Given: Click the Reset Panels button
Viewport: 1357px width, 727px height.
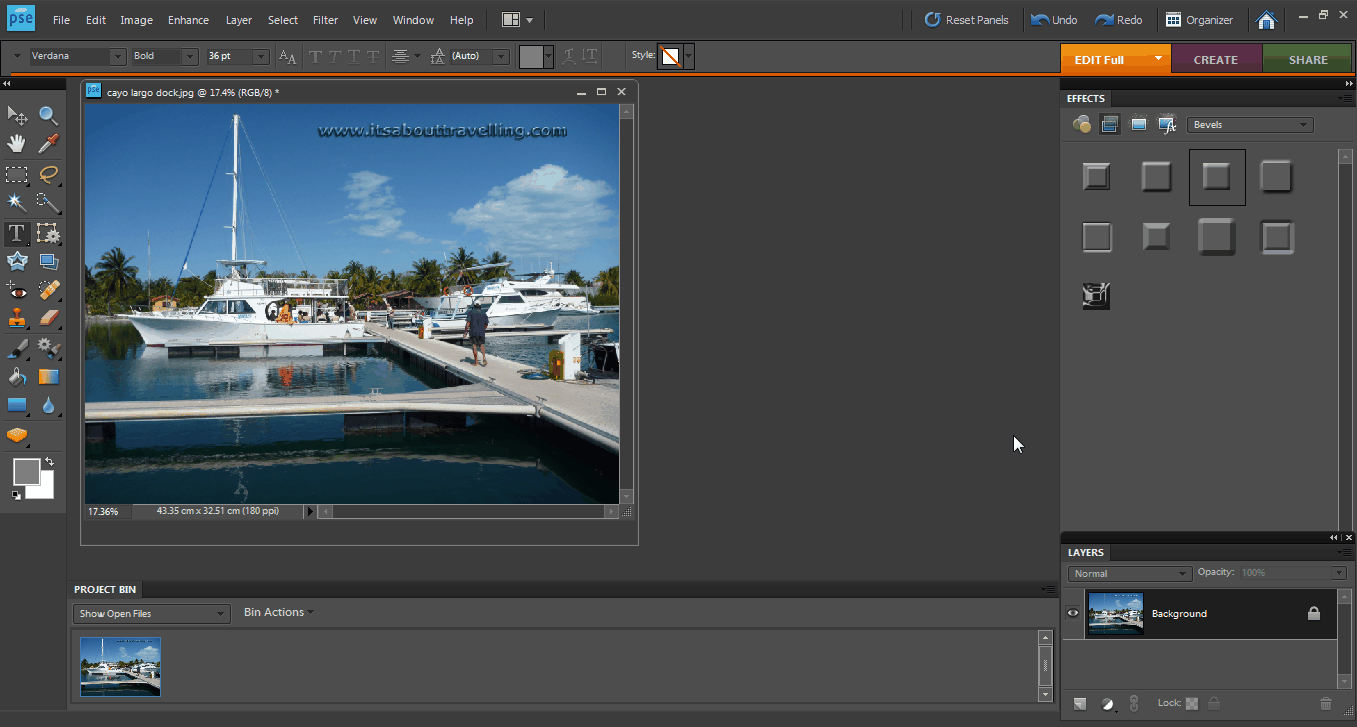Looking at the screenshot, I should point(966,20).
